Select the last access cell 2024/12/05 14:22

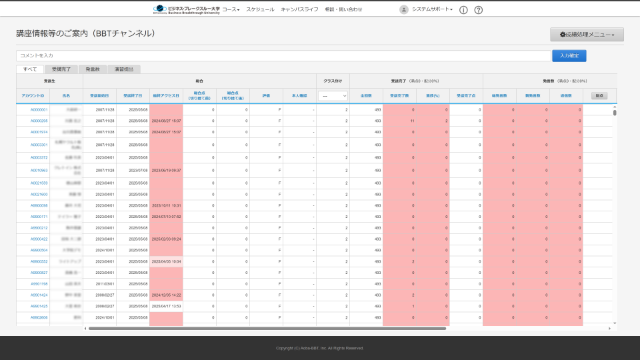(166, 295)
